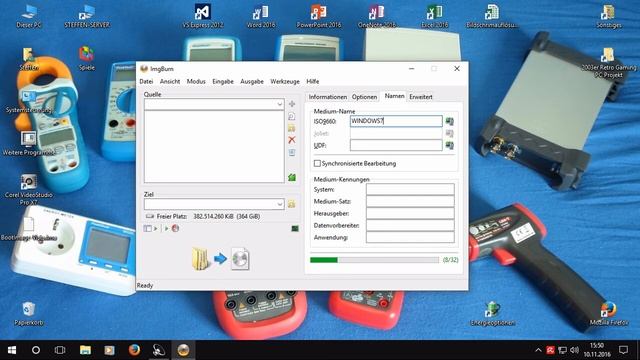640x360 pixels.
Task: Open Task View in the taskbar
Action: point(60,350)
